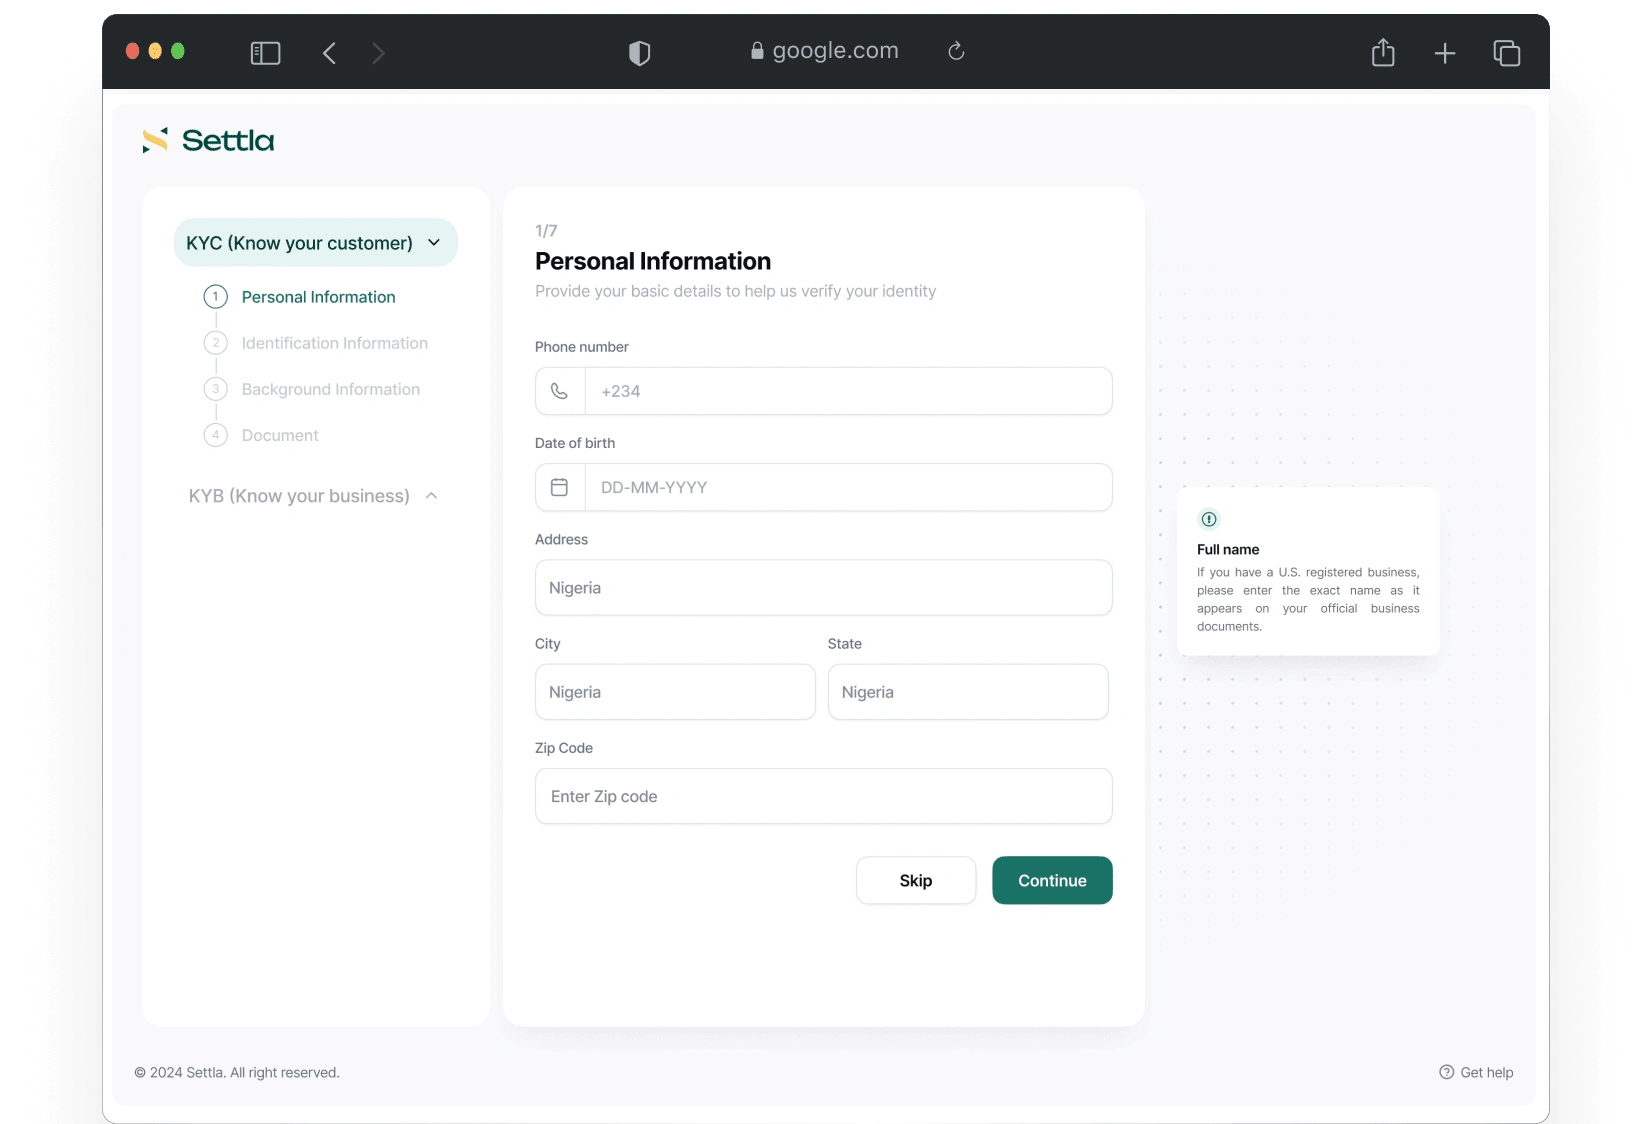Toggle the browser sidebar icon
Viewport: 1651px width, 1124px height.
[265, 53]
